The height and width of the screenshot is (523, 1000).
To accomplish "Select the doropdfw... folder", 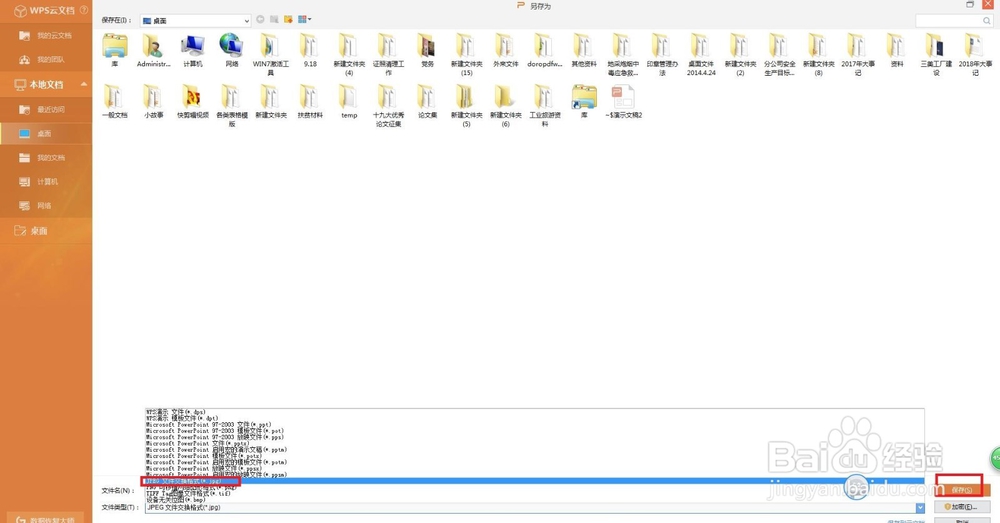I will [x=544, y=51].
